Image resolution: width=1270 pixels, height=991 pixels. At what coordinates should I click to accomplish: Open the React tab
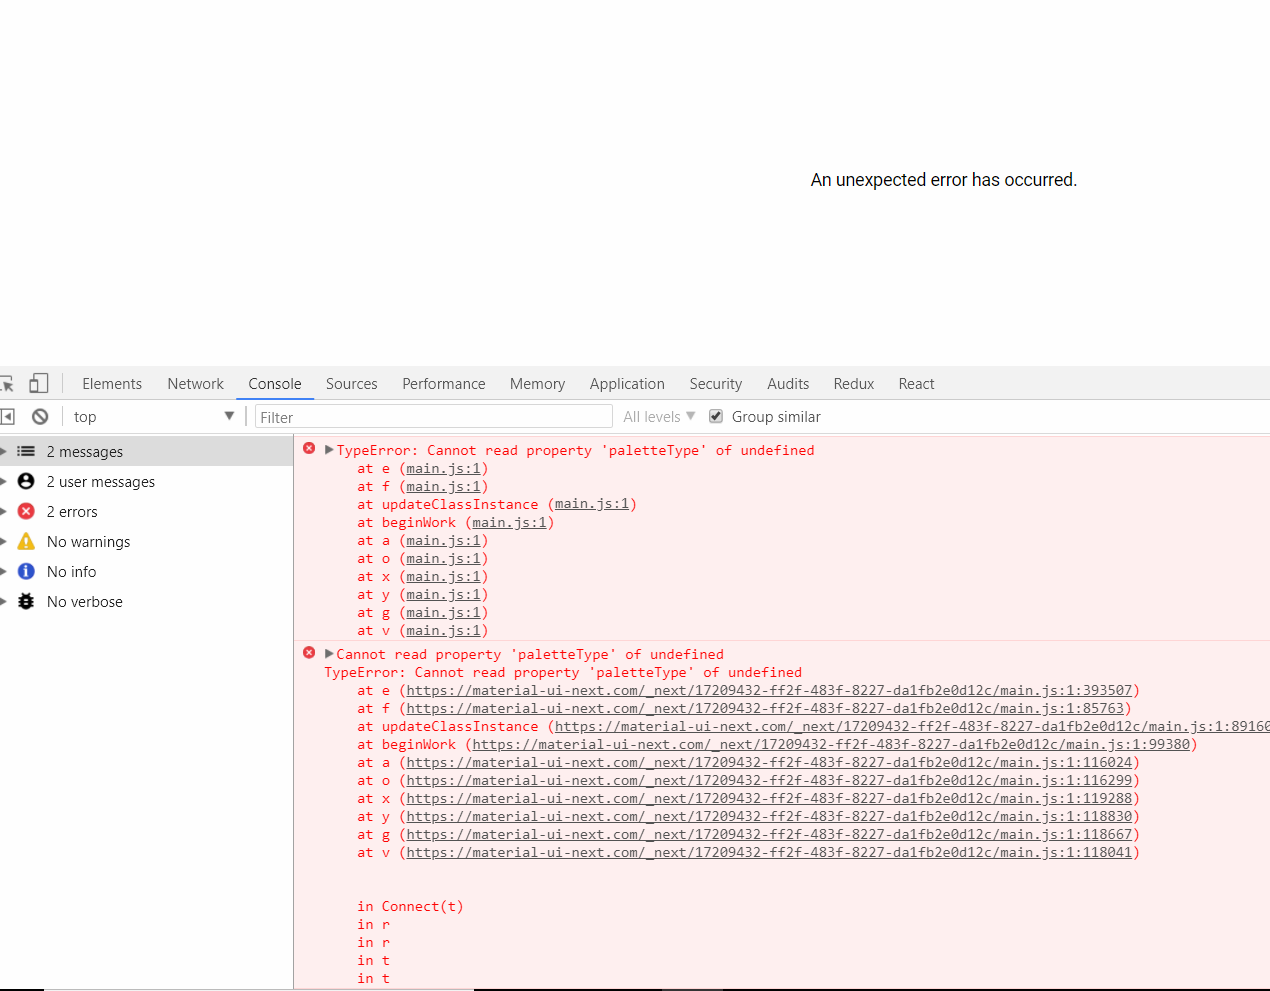point(916,384)
